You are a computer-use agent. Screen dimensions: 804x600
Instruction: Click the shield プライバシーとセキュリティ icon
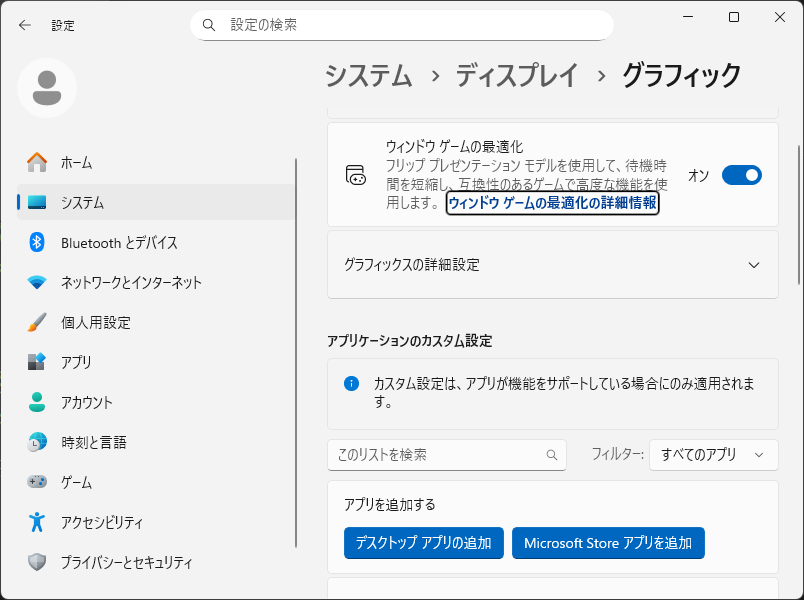pyautogui.click(x=37, y=562)
